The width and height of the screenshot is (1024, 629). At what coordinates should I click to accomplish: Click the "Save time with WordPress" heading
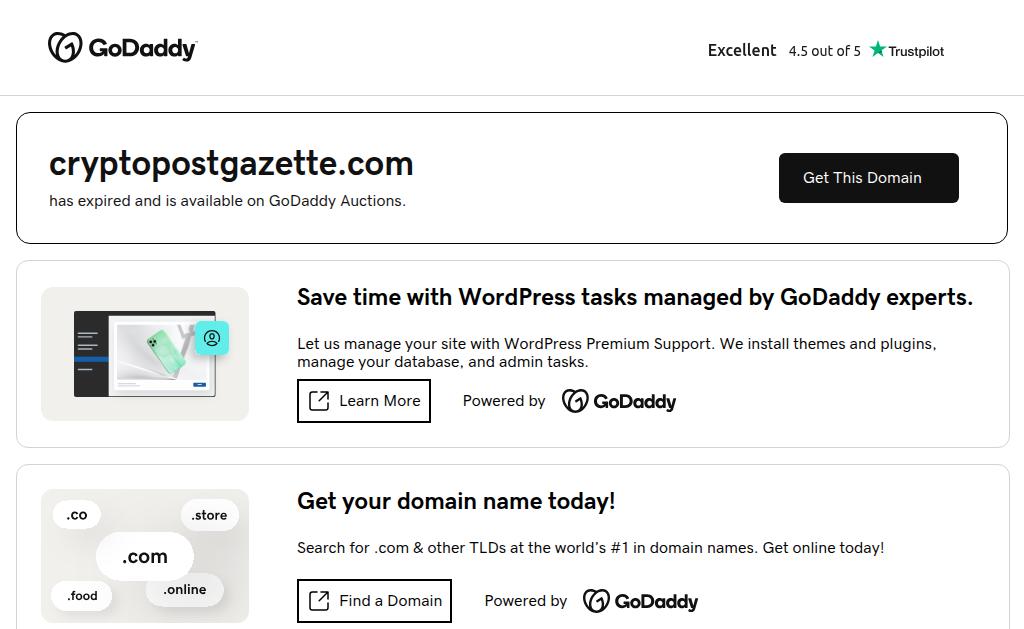click(x=634, y=297)
